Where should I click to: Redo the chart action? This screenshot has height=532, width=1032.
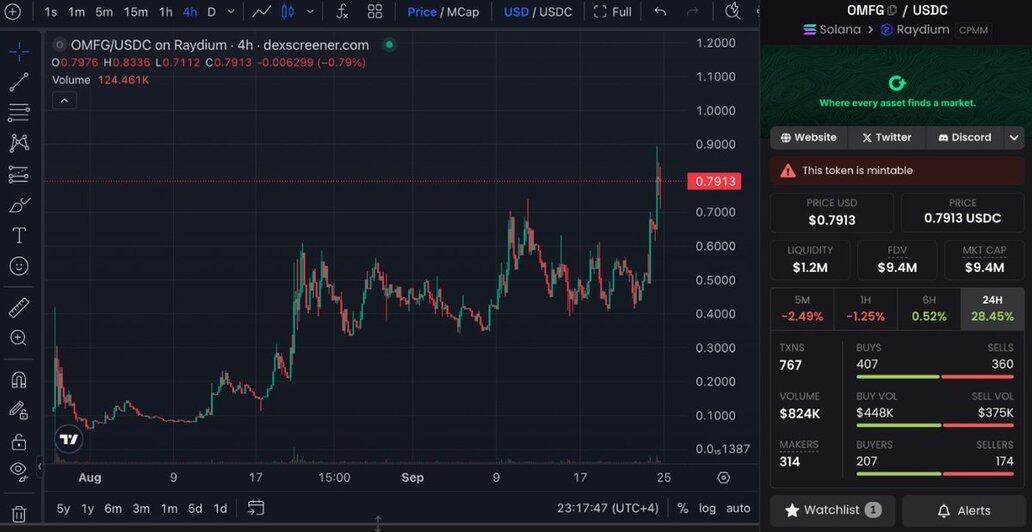692,12
